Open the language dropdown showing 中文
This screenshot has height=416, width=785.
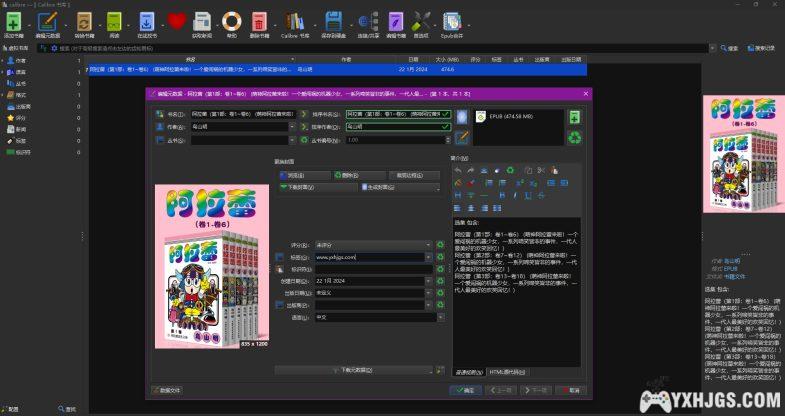pyautogui.click(x=441, y=317)
